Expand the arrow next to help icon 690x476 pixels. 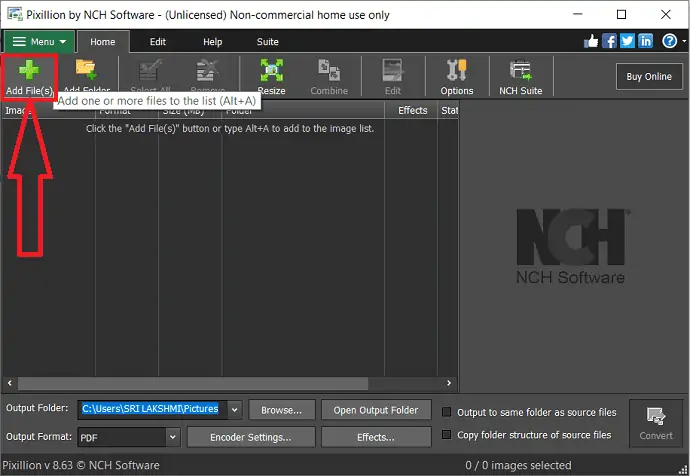tap(684, 41)
